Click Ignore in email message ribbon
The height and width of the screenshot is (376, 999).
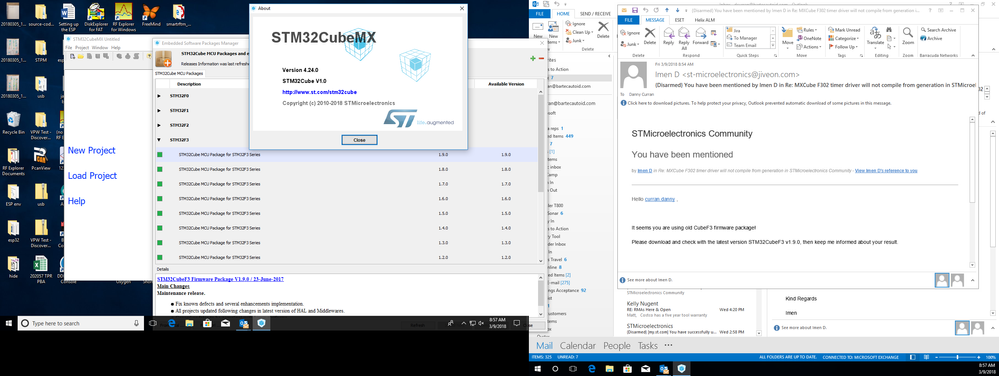tap(629, 32)
